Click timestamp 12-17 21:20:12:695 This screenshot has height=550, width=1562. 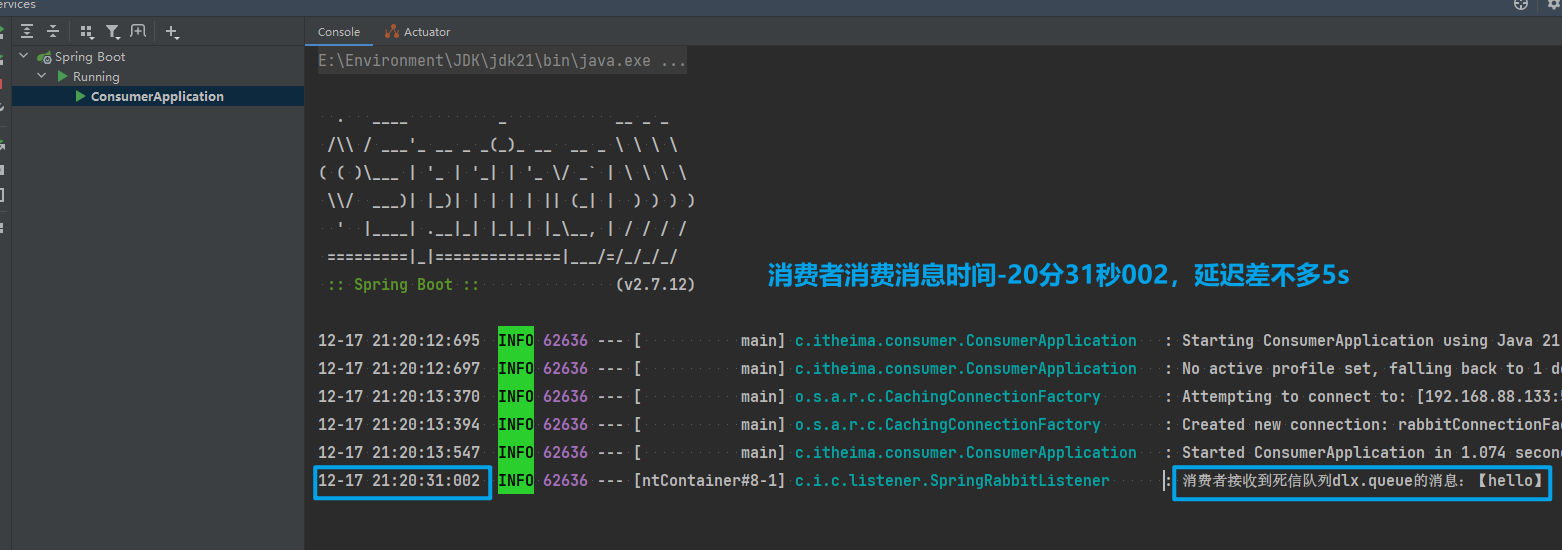click(399, 341)
